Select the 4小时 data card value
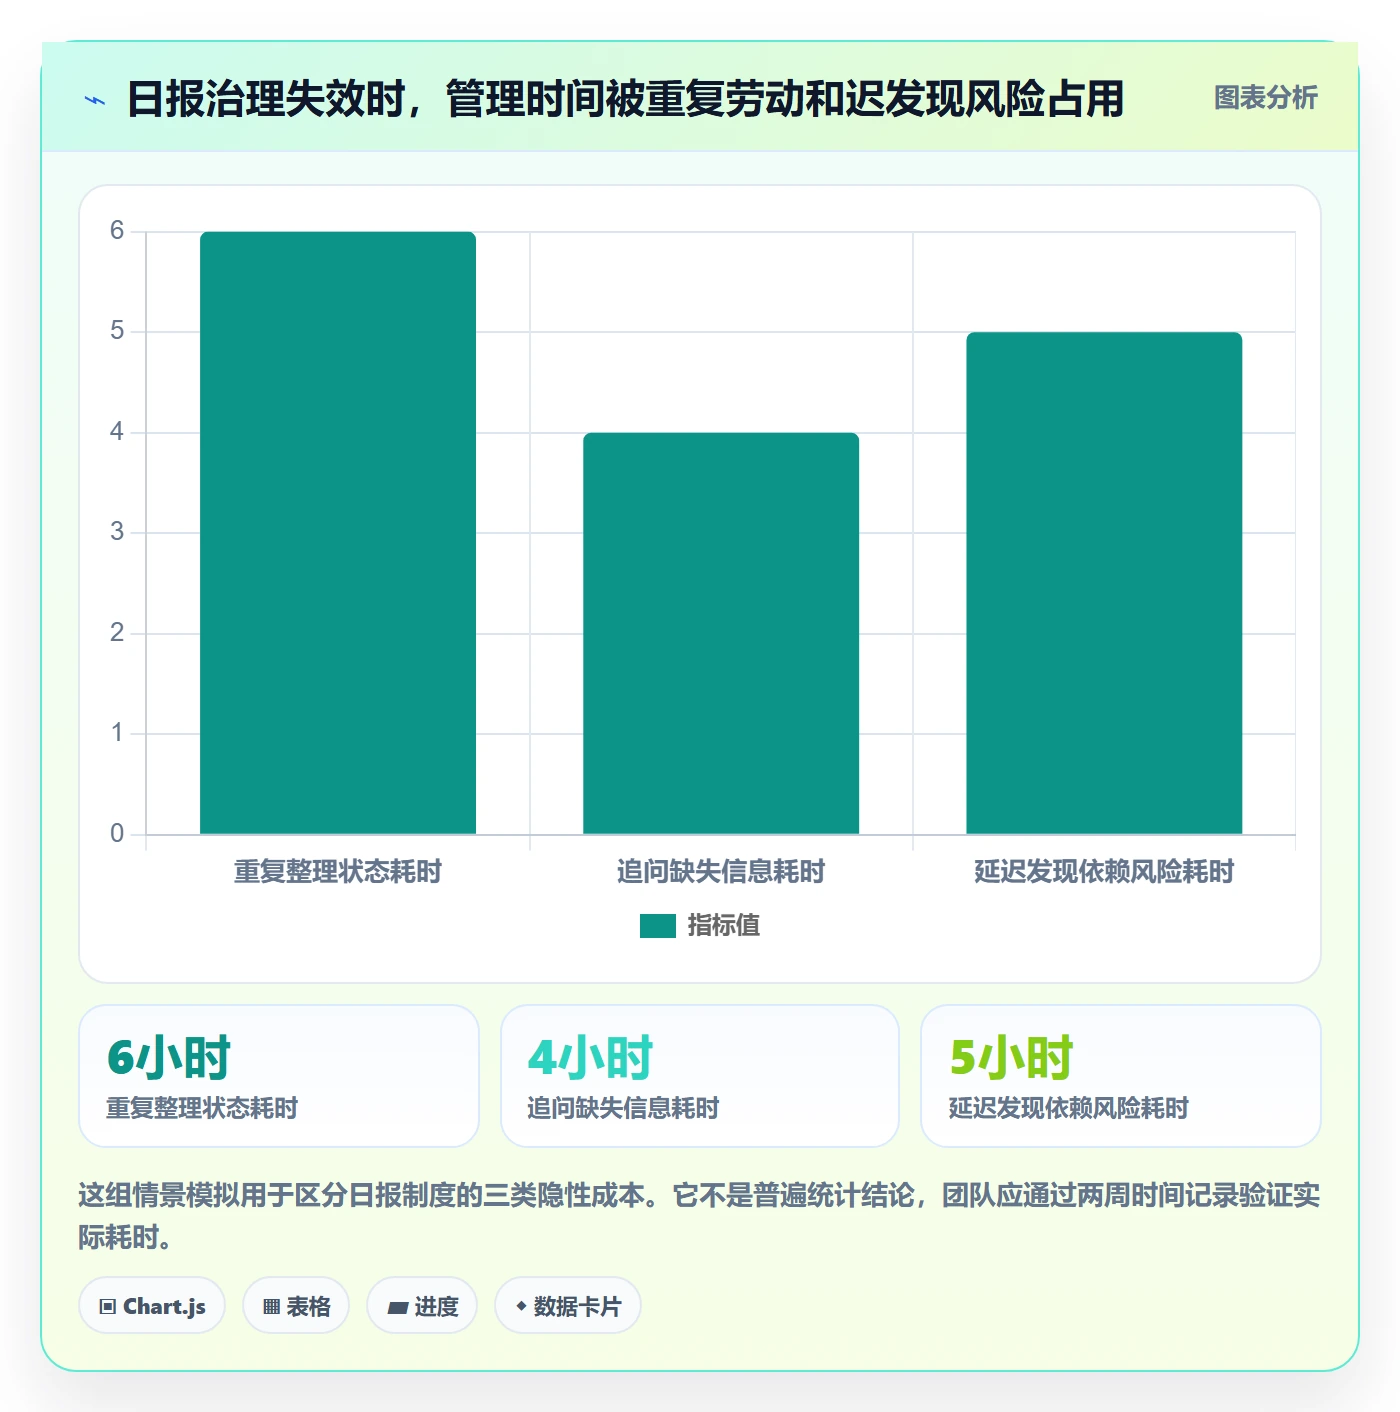The image size is (1400, 1412). click(x=590, y=1058)
